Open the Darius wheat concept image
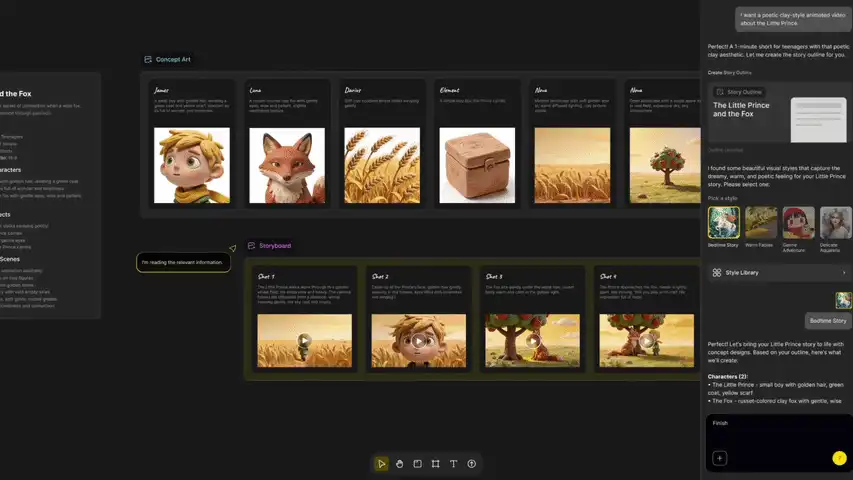853x480 pixels. pyautogui.click(x=382, y=165)
